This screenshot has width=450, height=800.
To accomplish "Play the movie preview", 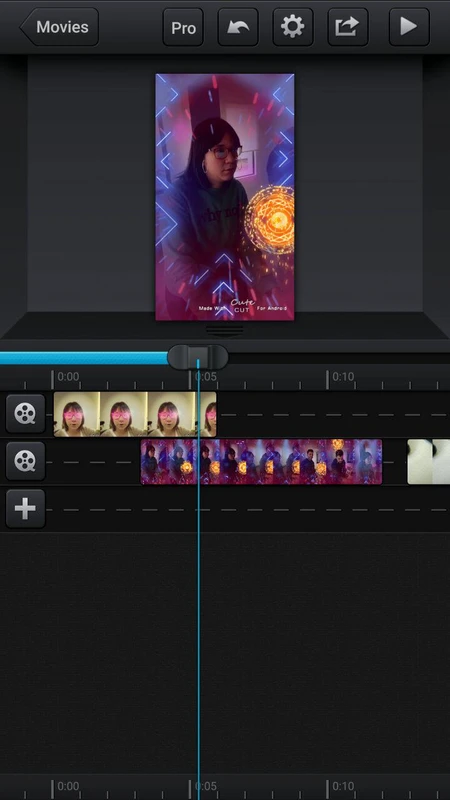I will [409, 27].
